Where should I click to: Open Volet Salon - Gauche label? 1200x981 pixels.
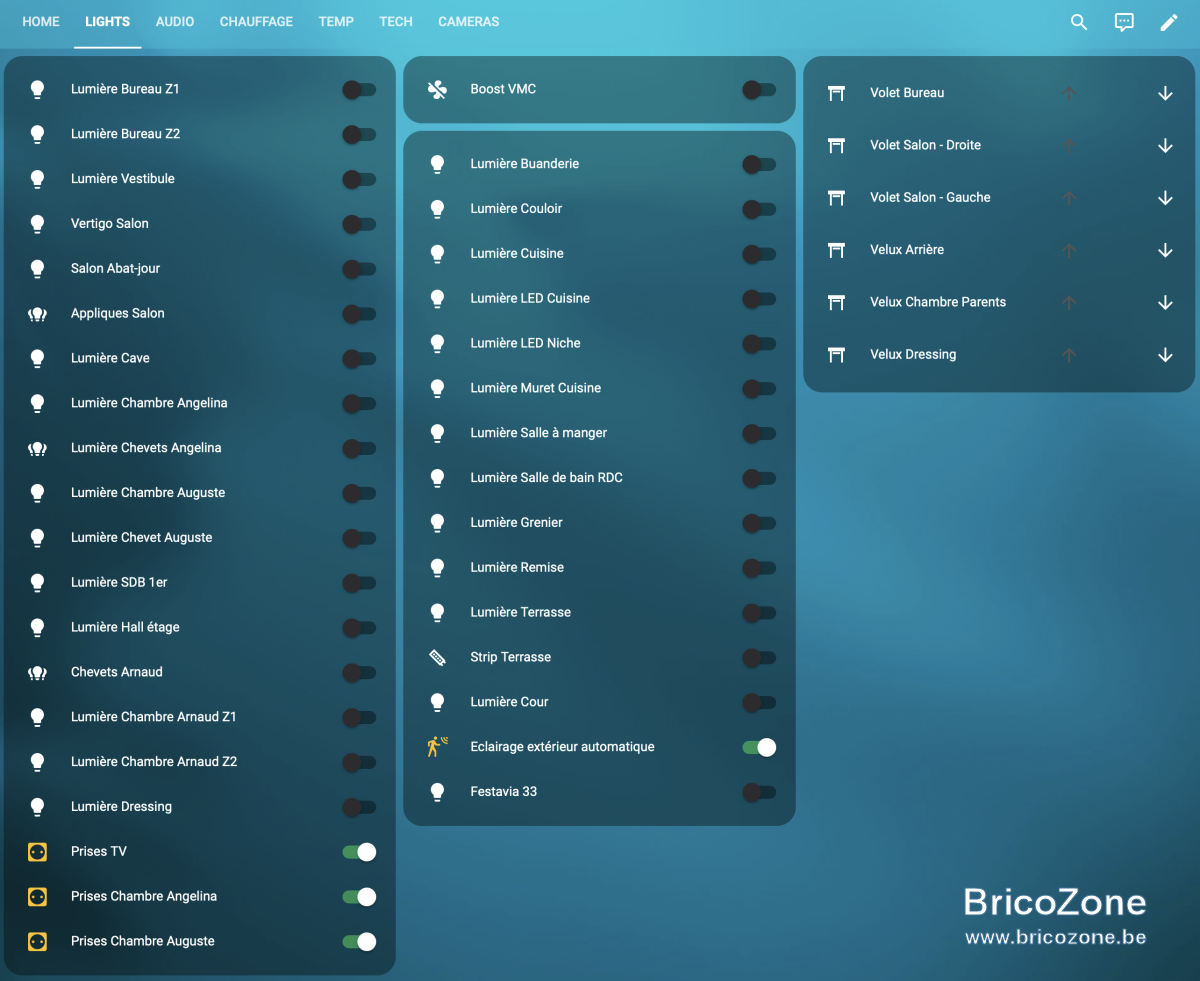click(x=931, y=198)
